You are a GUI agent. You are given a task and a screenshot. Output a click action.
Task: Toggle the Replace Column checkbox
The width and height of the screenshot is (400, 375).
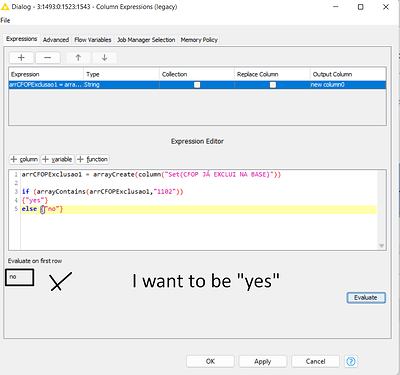273,85
